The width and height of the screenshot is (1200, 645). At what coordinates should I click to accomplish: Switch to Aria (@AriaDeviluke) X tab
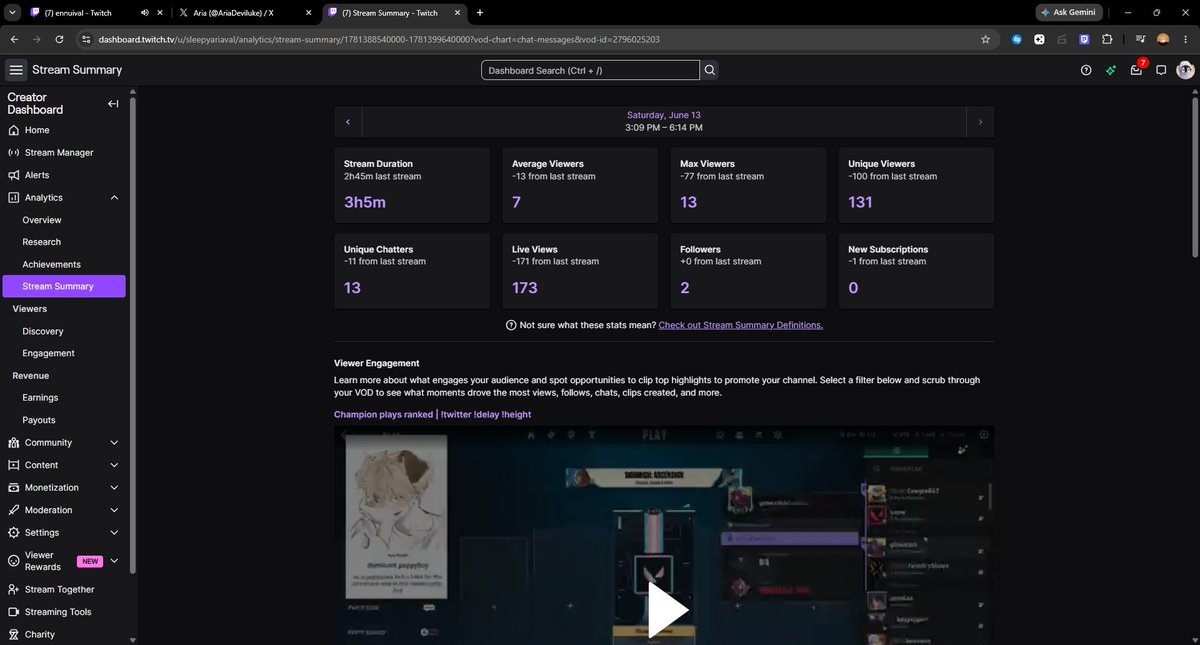(x=240, y=12)
